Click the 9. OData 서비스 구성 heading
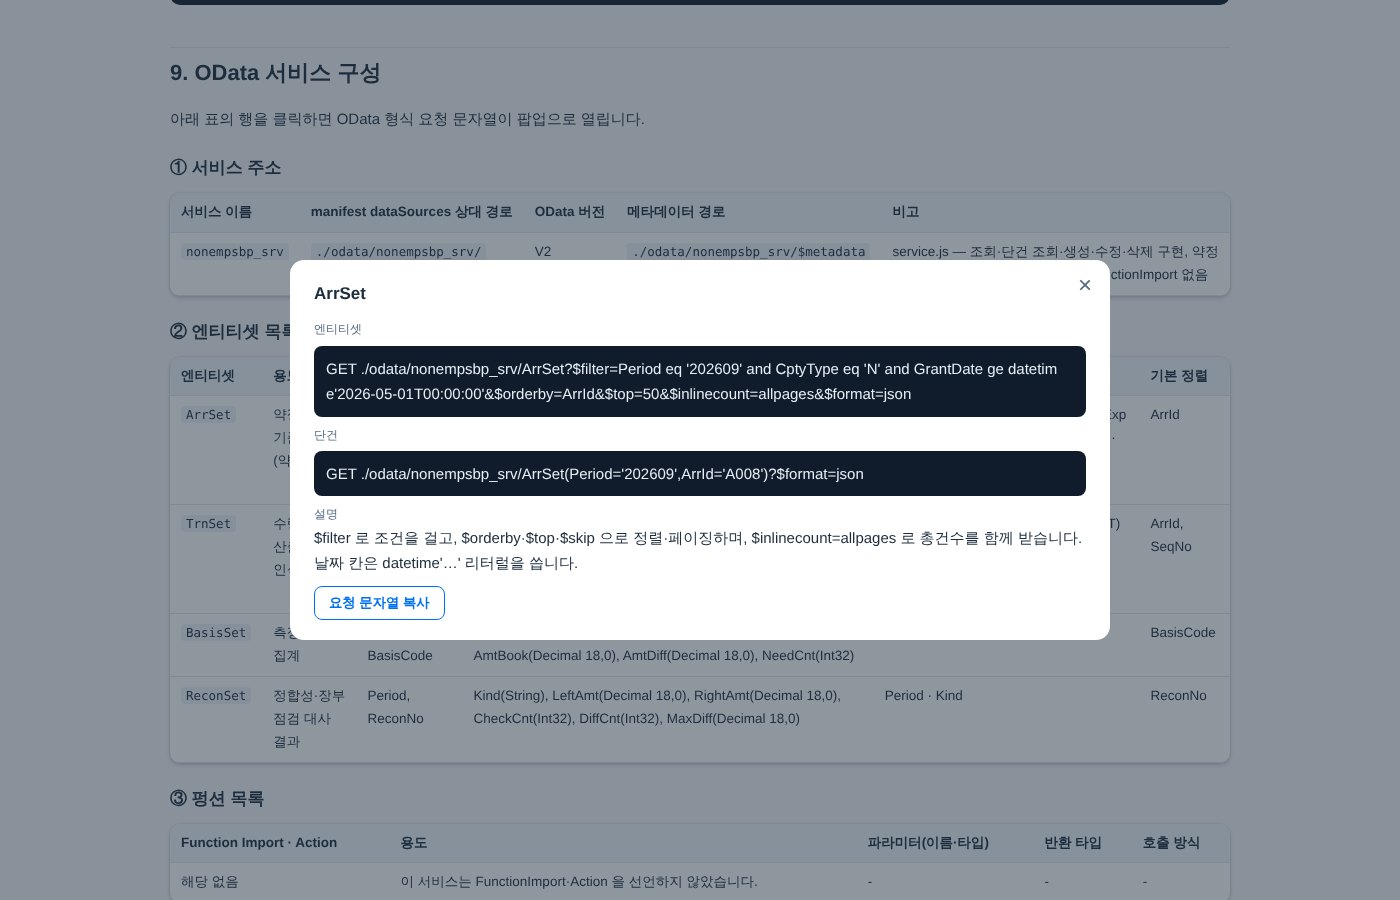 275,73
